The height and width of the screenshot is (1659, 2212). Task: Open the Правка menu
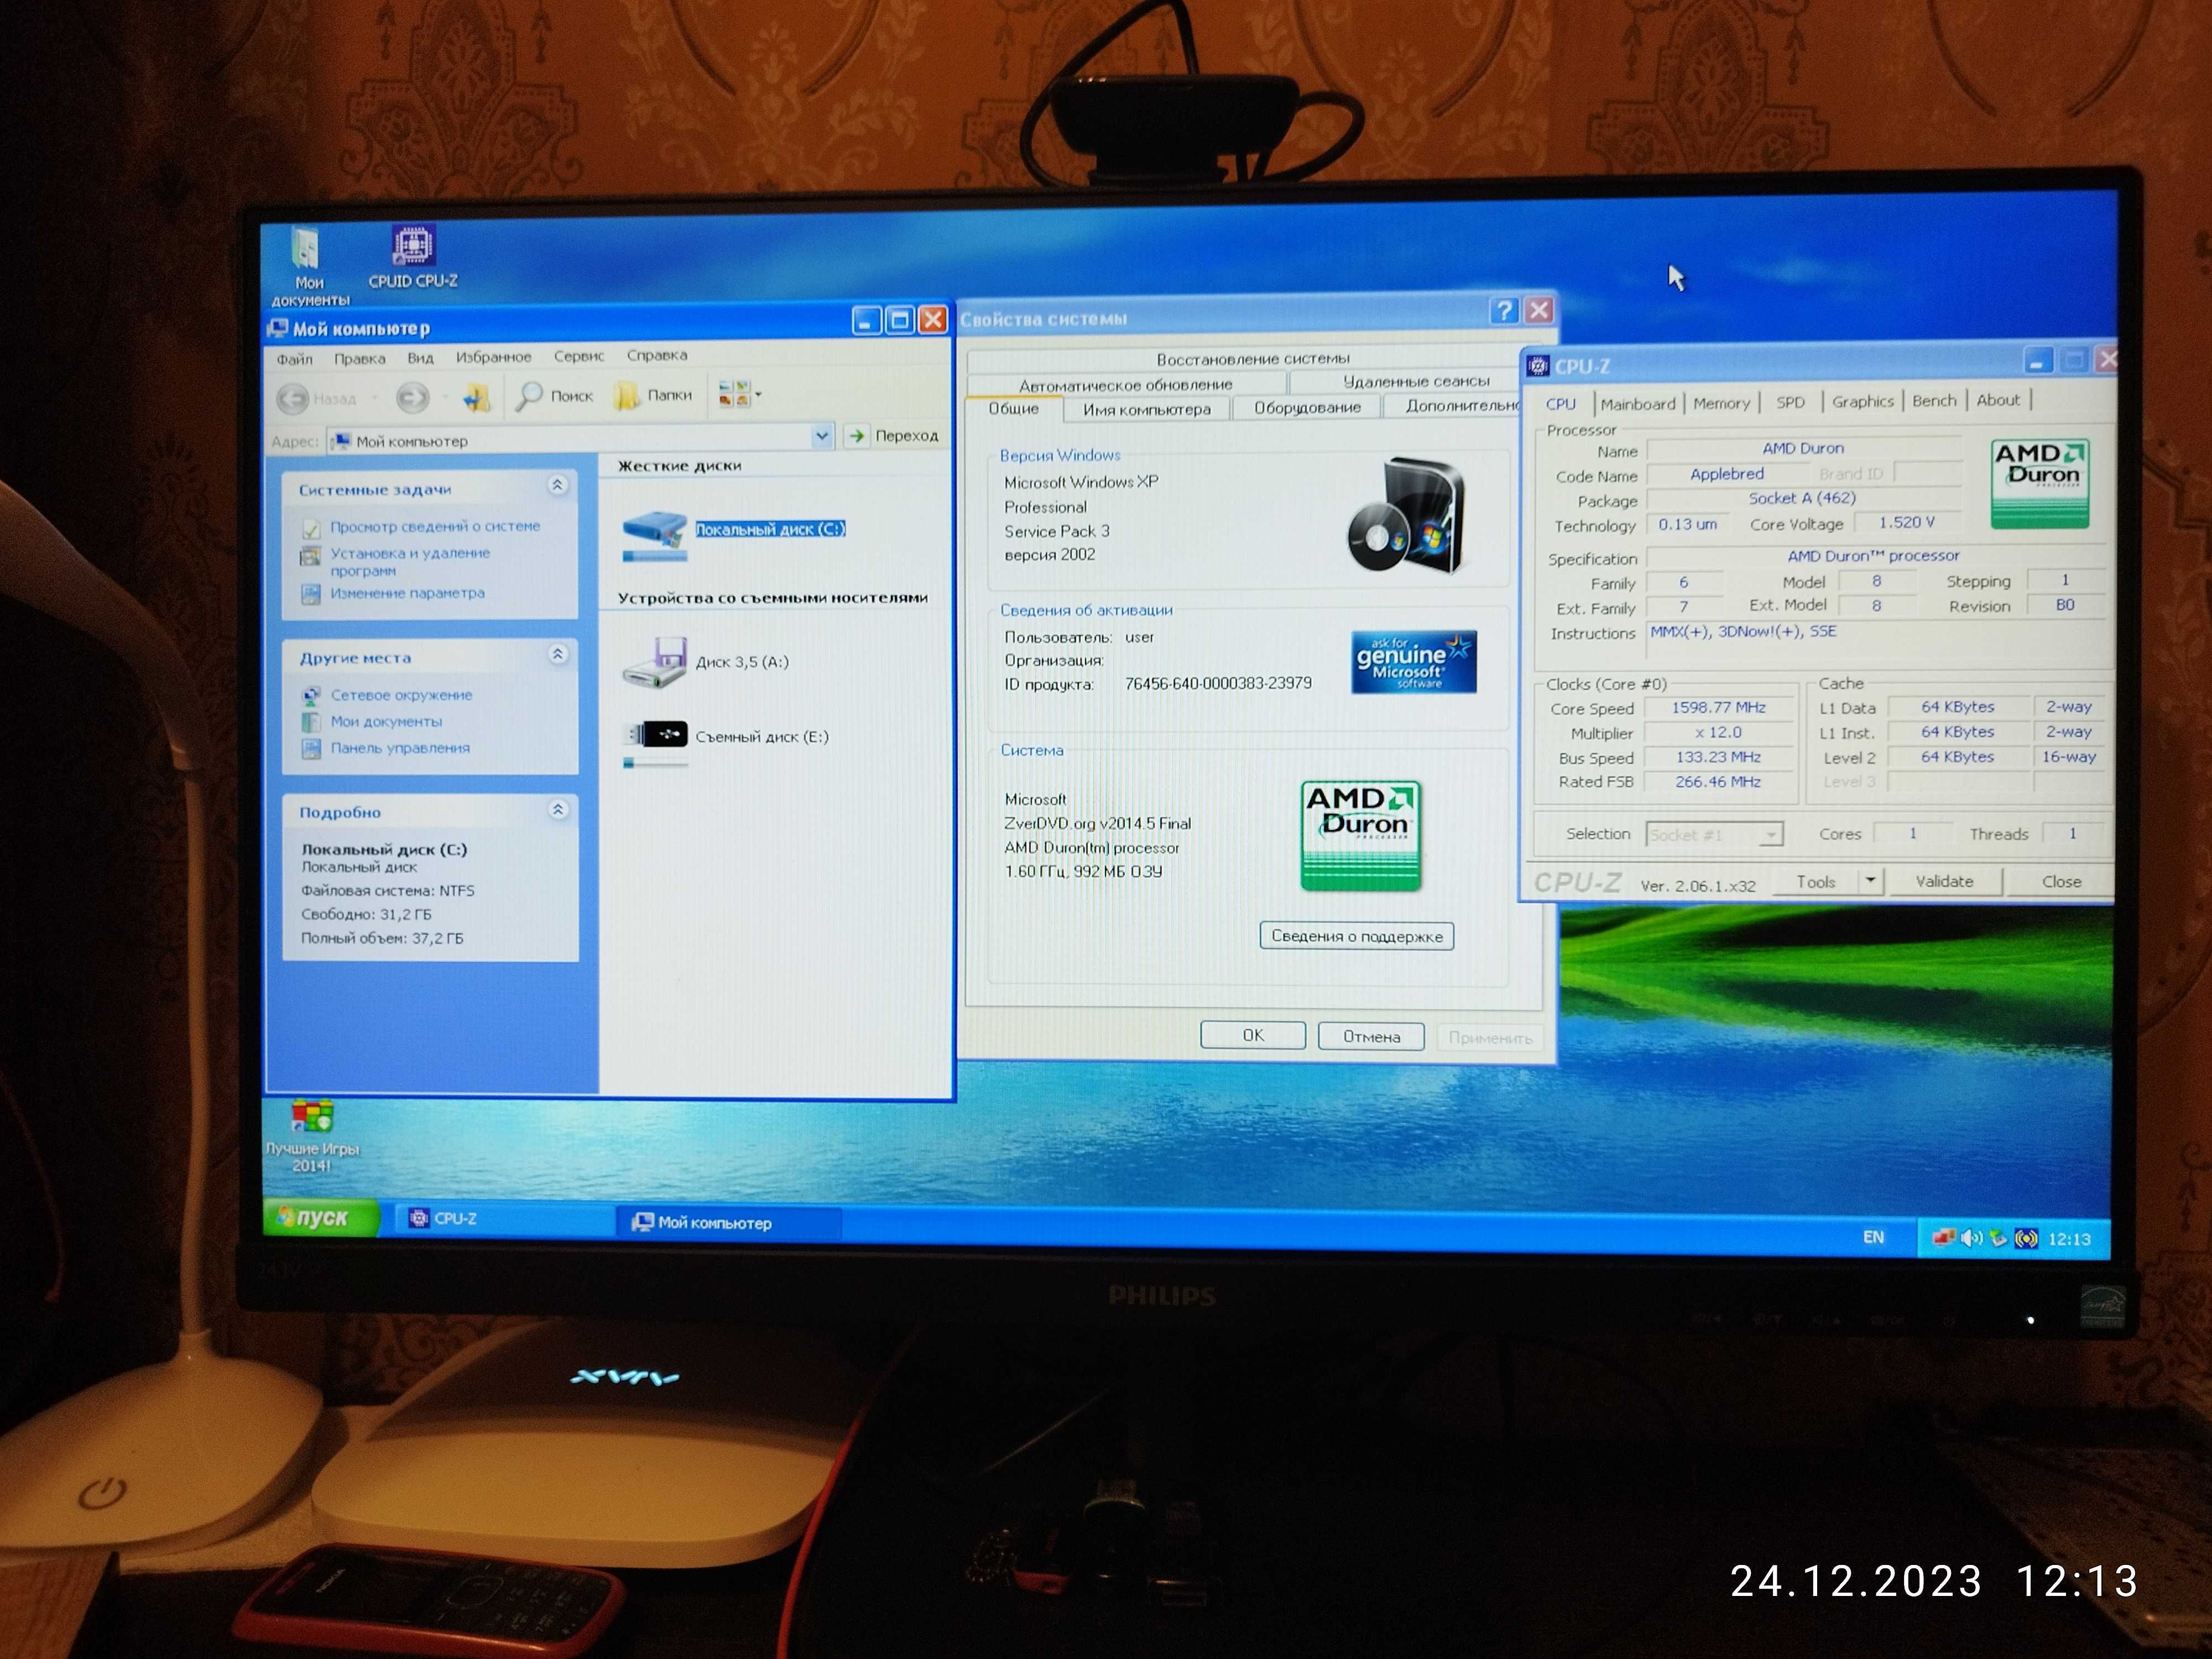(359, 358)
